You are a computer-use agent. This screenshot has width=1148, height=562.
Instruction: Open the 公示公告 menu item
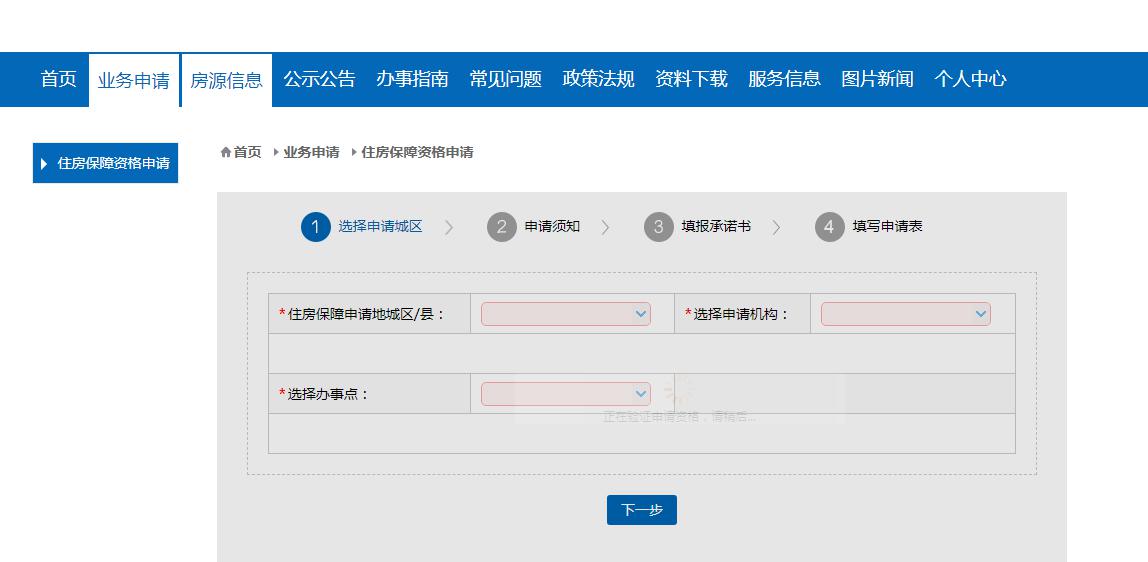(x=319, y=79)
